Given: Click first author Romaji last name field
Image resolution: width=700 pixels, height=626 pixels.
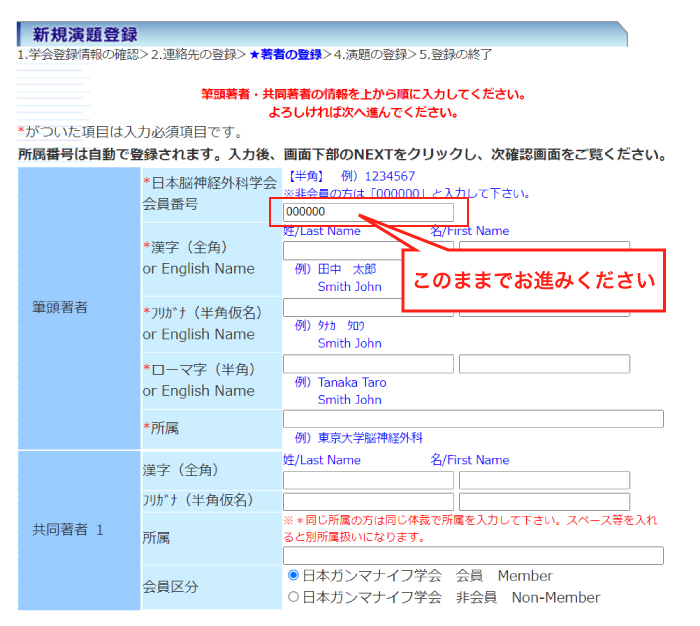Looking at the screenshot, I should (x=368, y=364).
